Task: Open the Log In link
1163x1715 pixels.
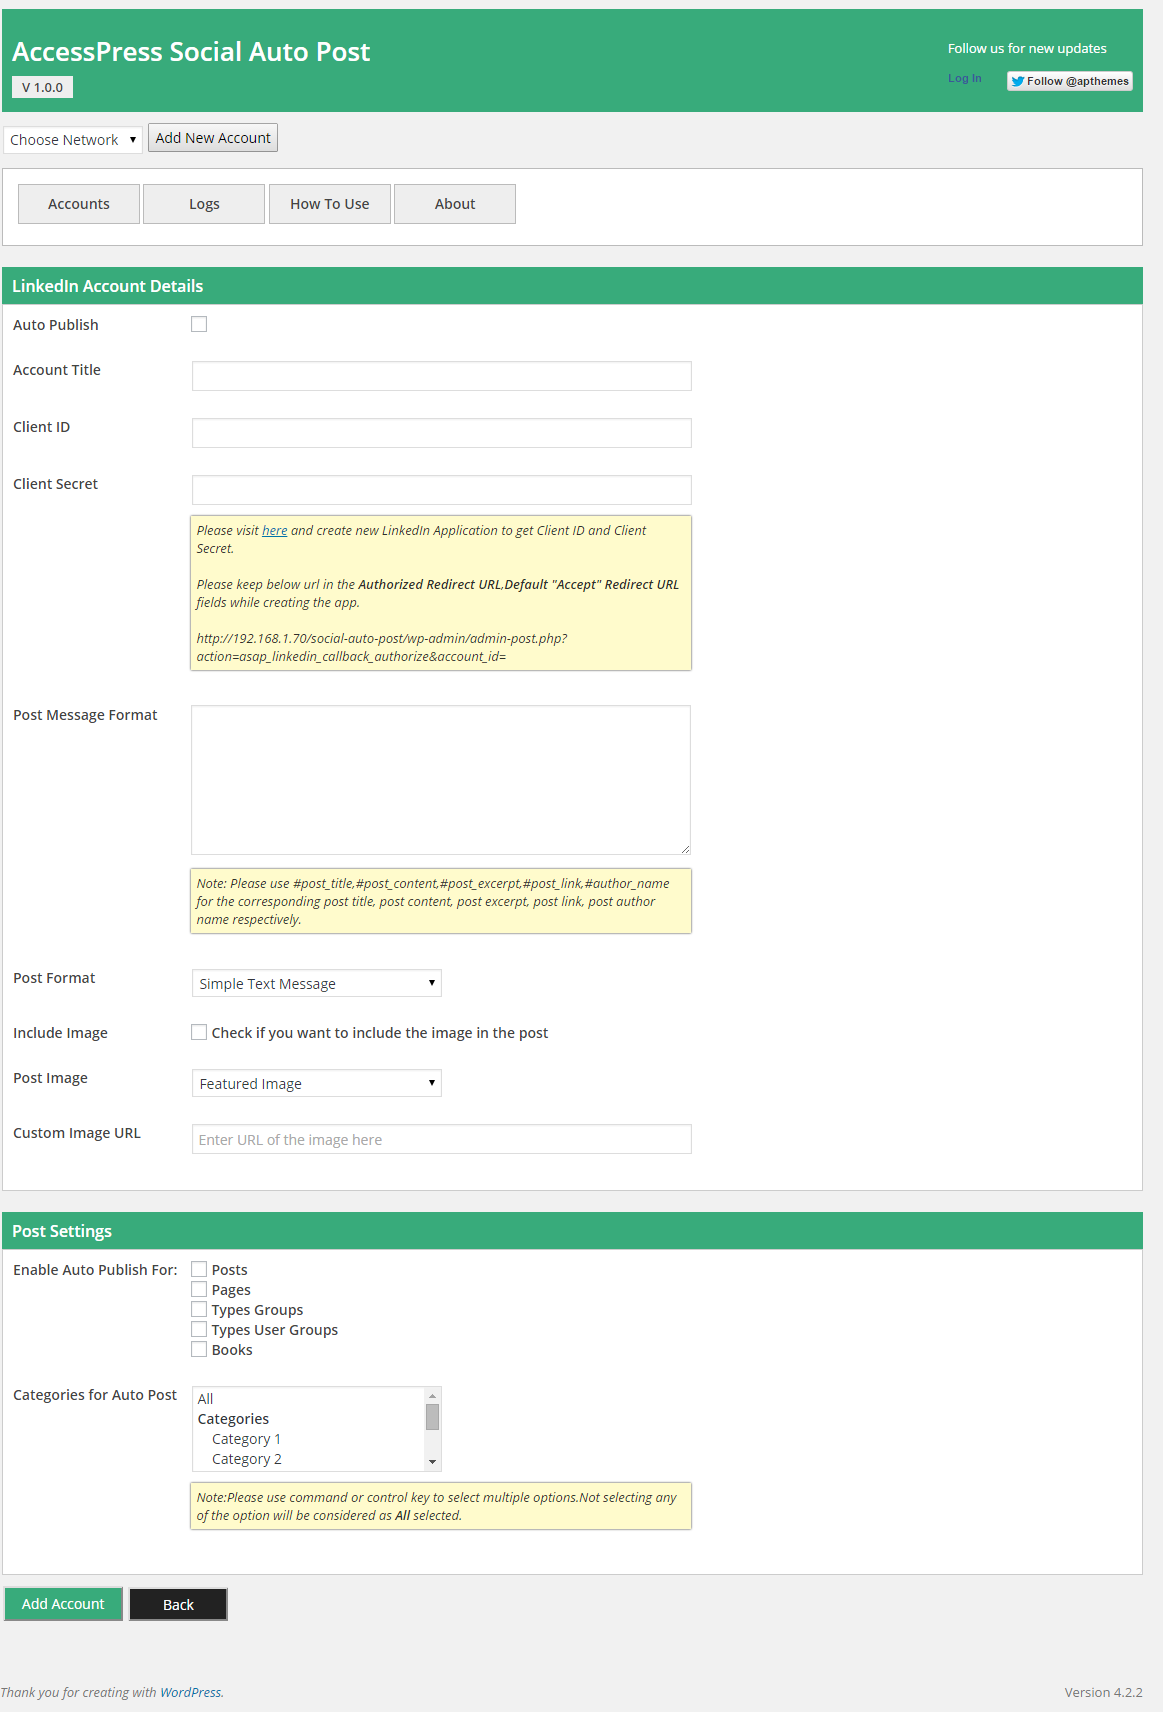Action: [x=964, y=78]
